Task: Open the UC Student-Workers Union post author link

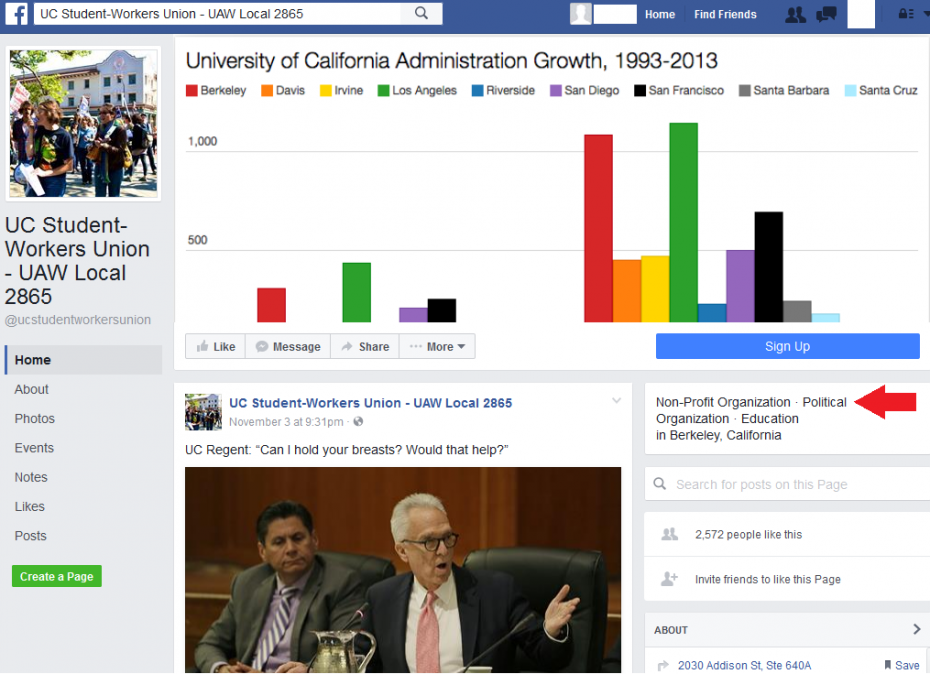Action: tap(371, 403)
